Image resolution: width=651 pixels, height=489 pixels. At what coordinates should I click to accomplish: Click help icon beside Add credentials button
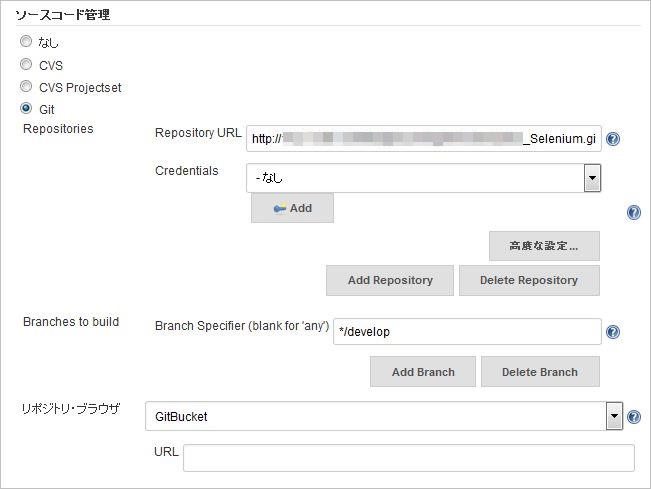pos(633,212)
